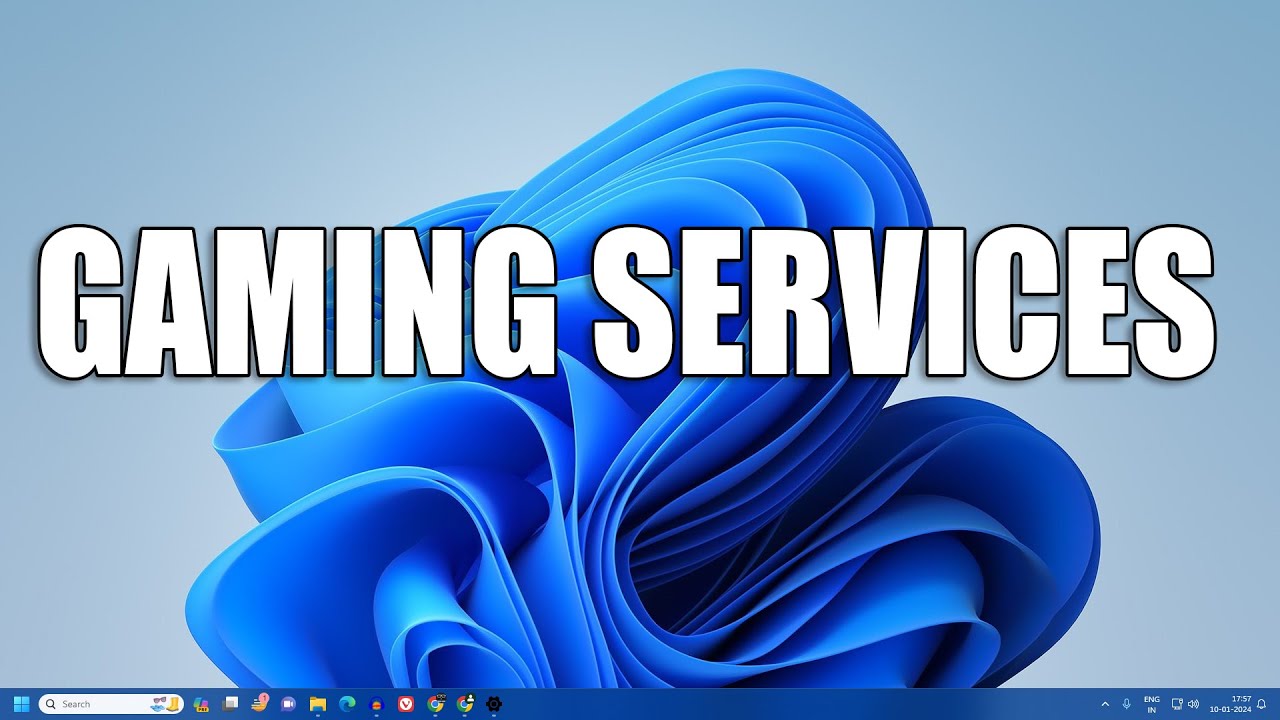Open File Explorer from the taskbar

click(318, 704)
